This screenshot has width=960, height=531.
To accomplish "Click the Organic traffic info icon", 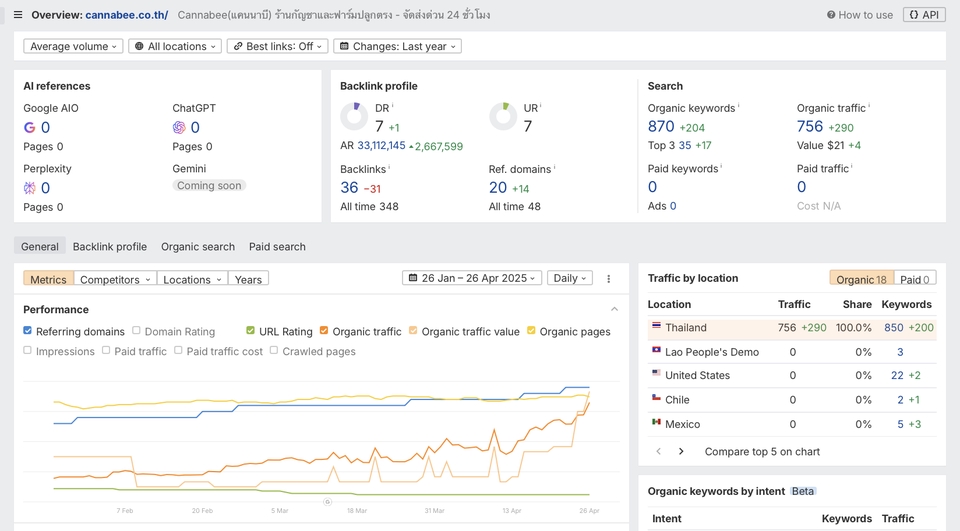I will (869, 105).
